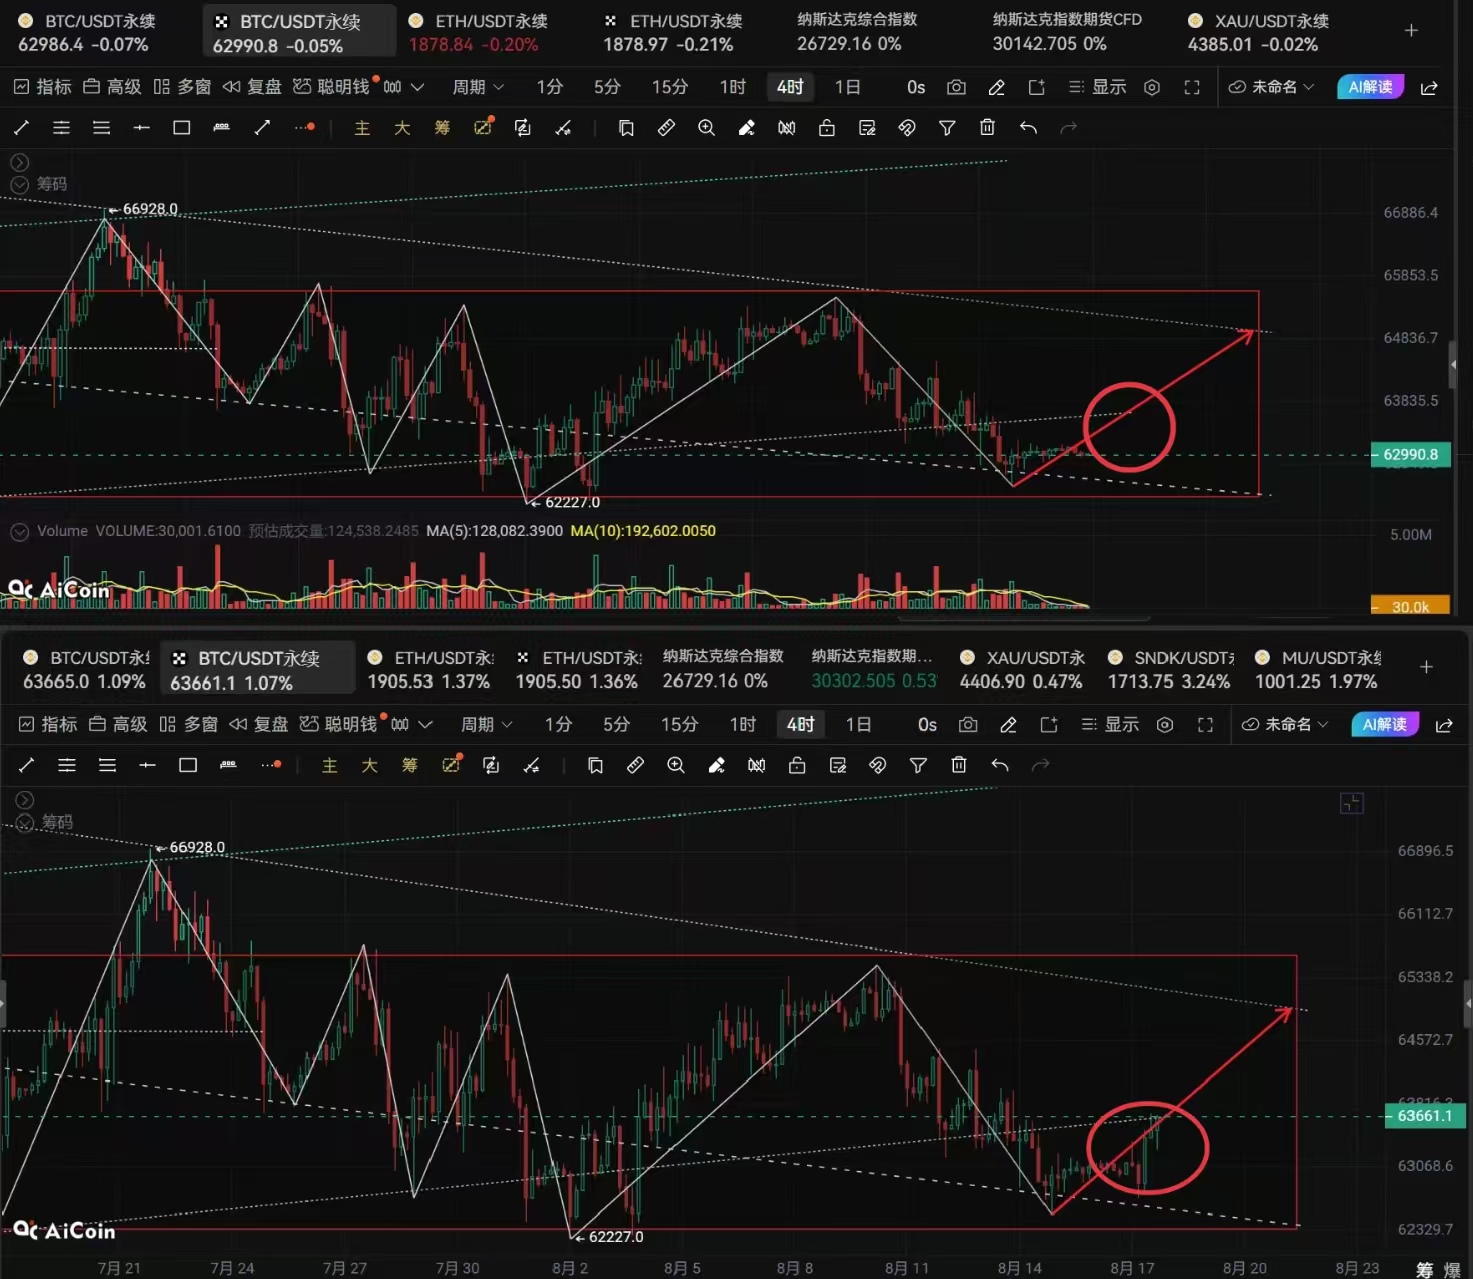Click the ruler measure tool in lower toolbar
1473x1279 pixels.
[635, 765]
